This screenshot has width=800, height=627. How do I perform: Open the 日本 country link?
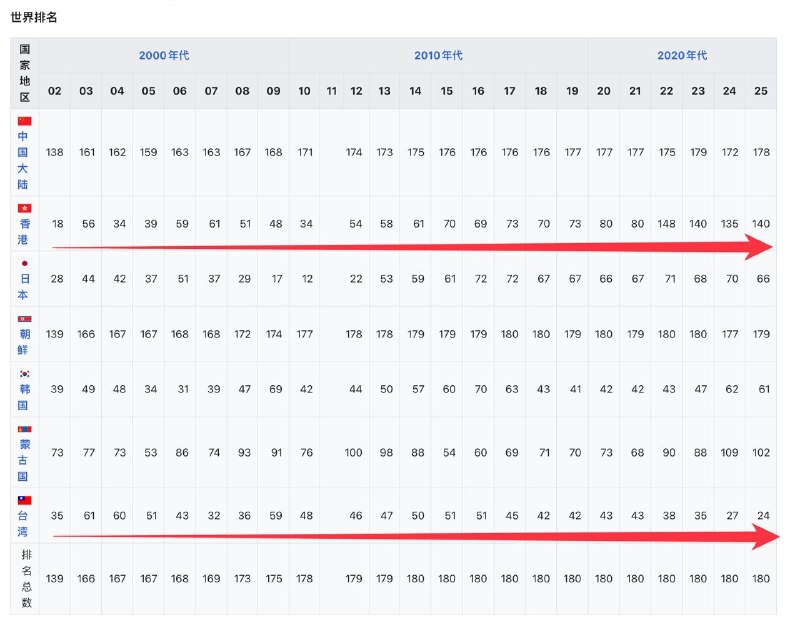point(24,287)
